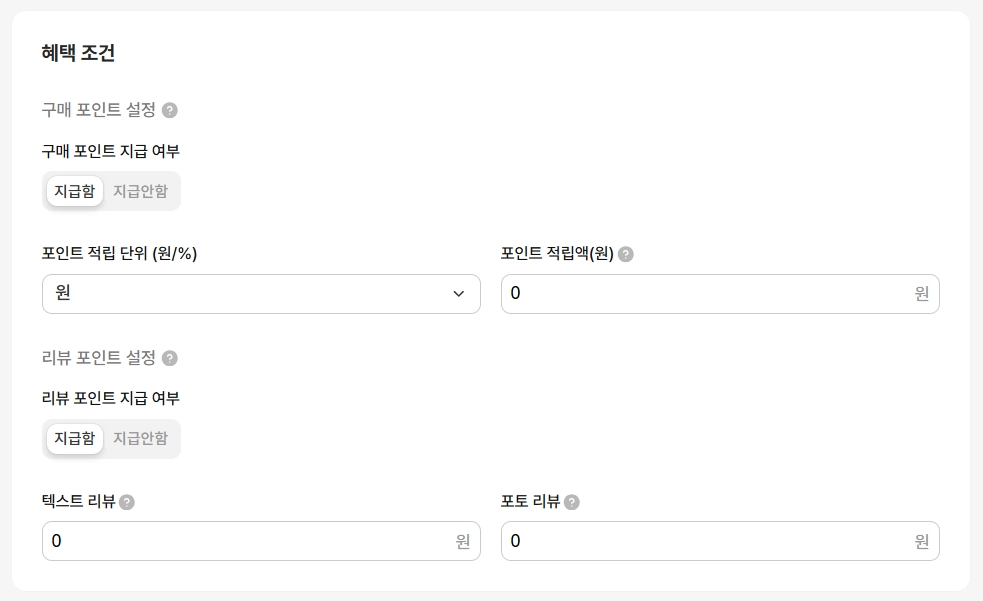Click the 구매 포인트 설정 subsection title text
This screenshot has height=601, width=983.
(x=99, y=110)
